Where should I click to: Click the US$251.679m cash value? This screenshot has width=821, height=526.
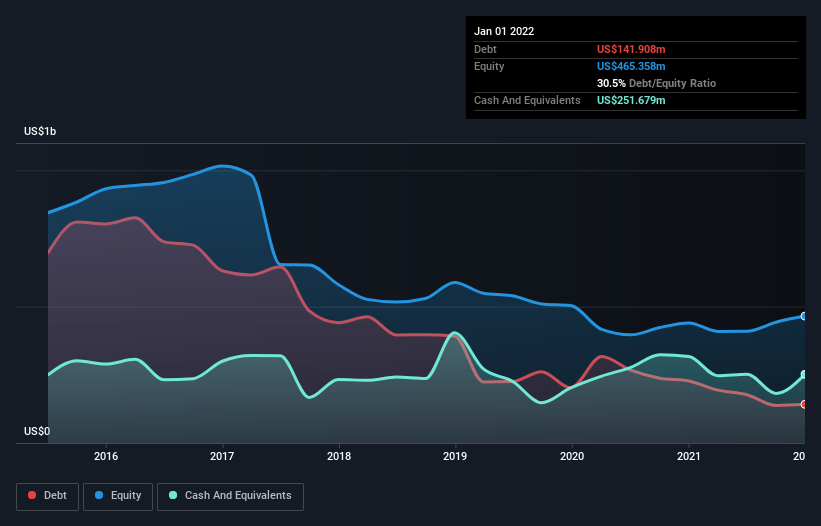631,100
